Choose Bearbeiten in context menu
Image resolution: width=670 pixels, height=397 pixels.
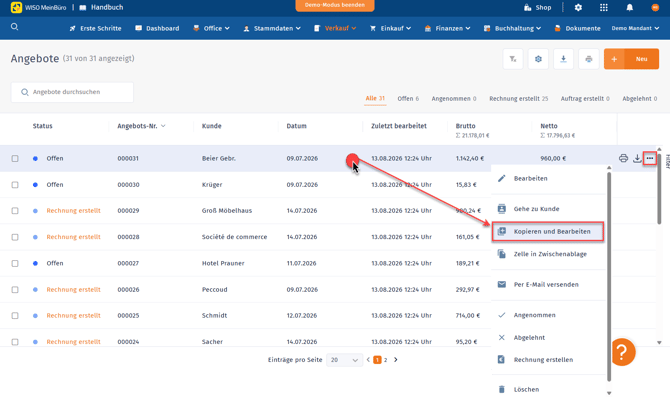click(x=549, y=179)
